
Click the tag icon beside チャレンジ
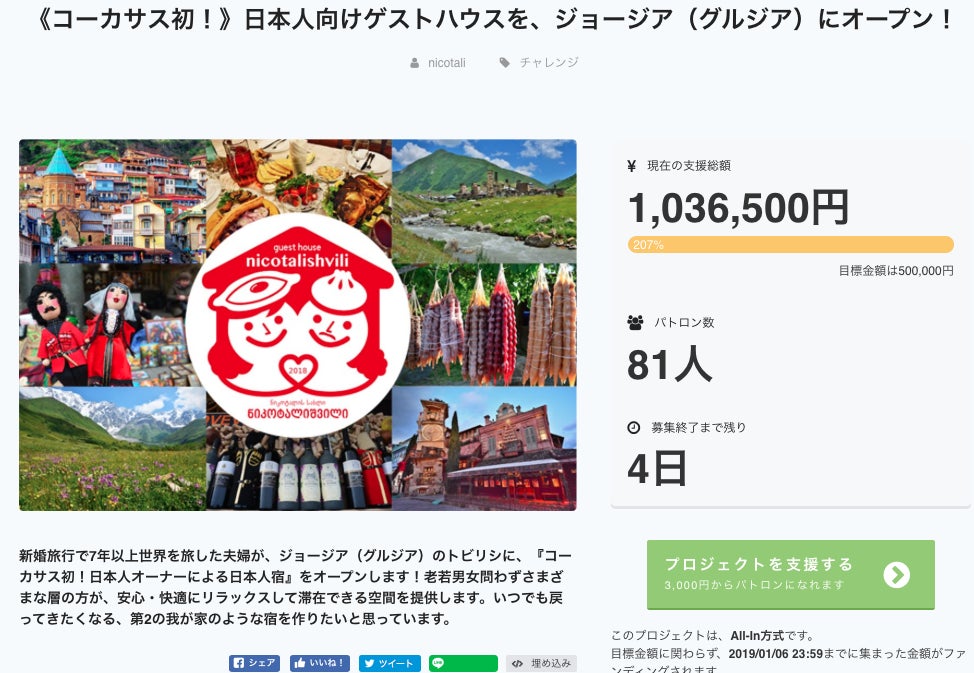(505, 63)
